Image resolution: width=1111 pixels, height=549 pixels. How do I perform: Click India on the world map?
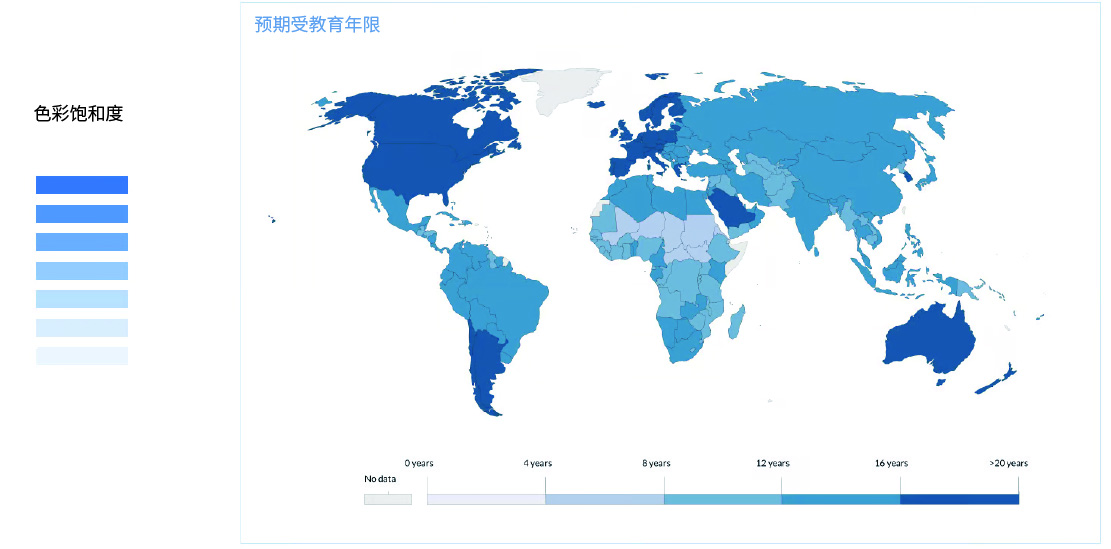(x=810, y=220)
